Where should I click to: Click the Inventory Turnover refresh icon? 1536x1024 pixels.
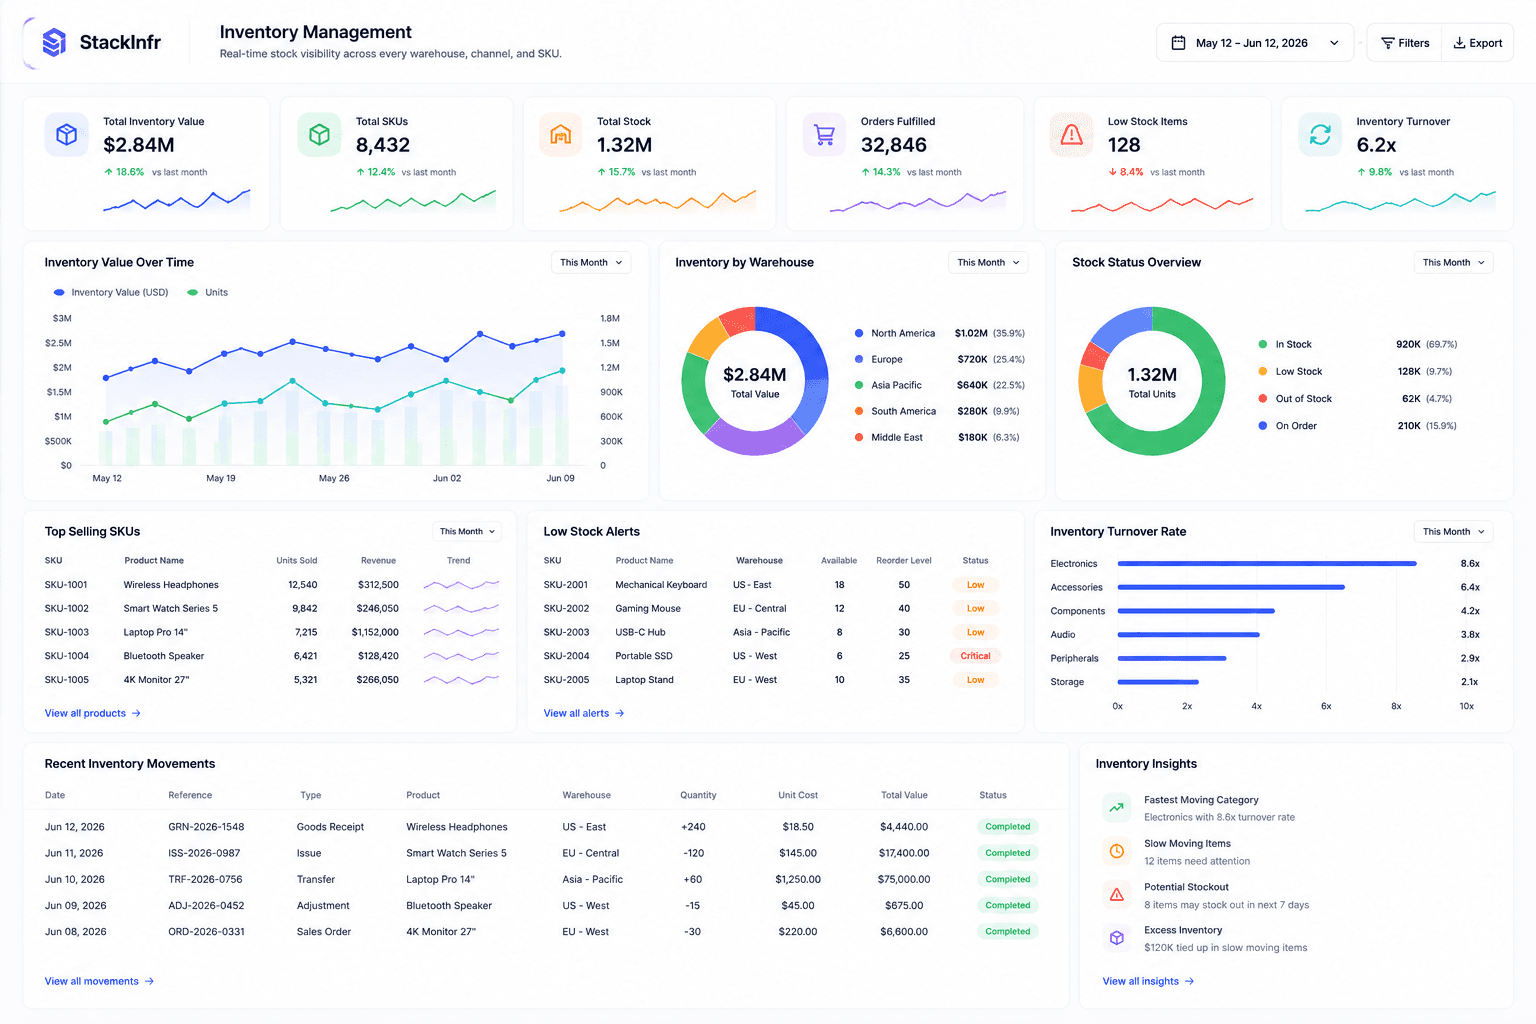[1320, 135]
